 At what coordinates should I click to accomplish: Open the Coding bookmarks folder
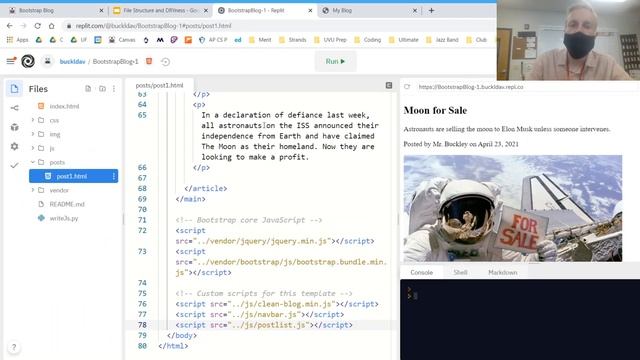pos(367,40)
